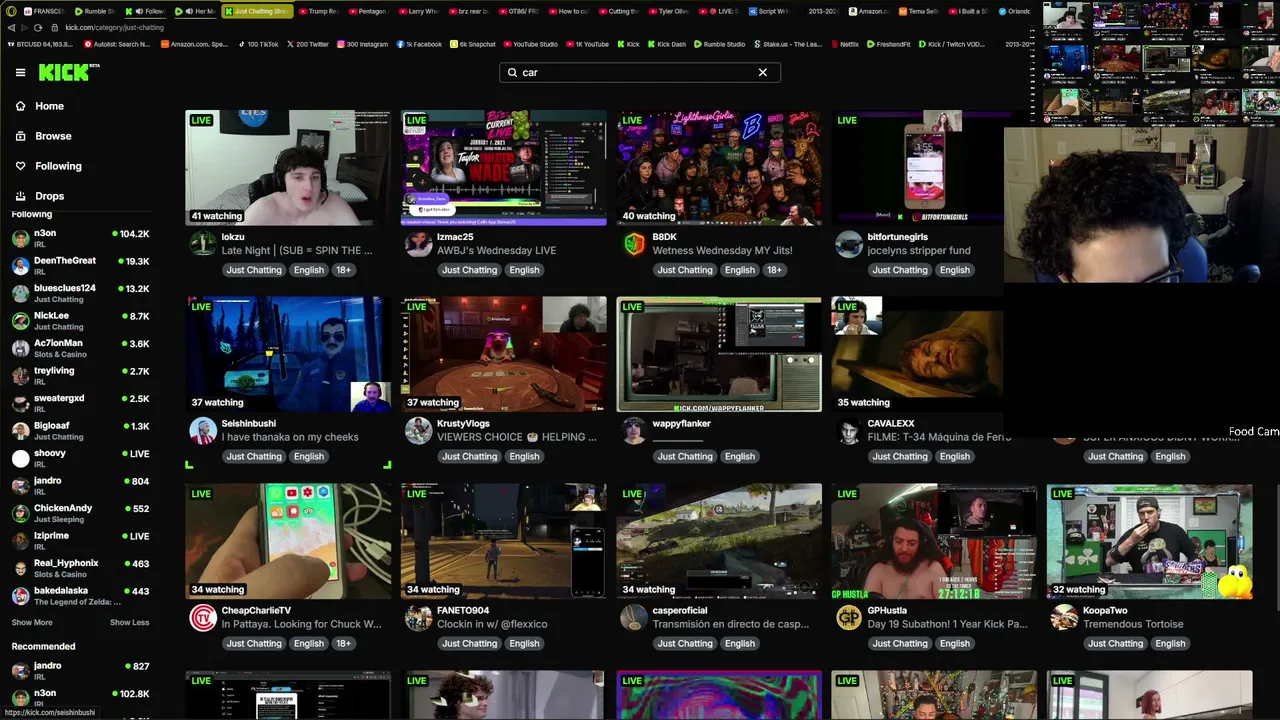Image resolution: width=1280 pixels, height=720 pixels.
Task: Open treyliving in Following list
Action: pos(80,375)
